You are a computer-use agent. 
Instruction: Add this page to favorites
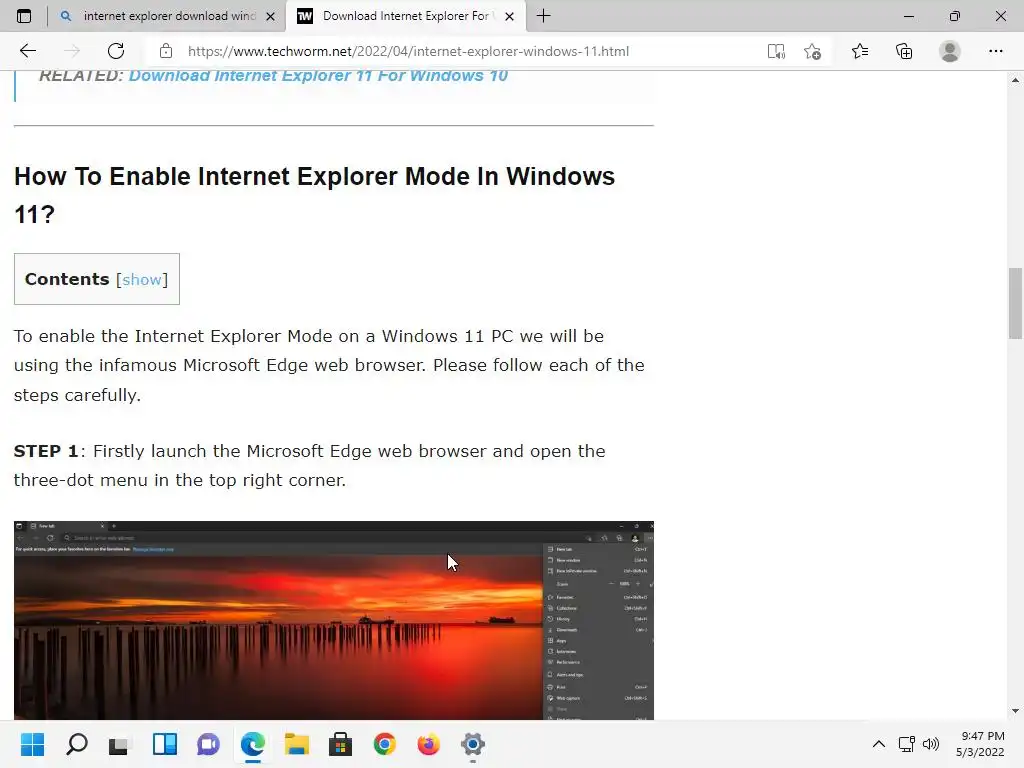812,51
